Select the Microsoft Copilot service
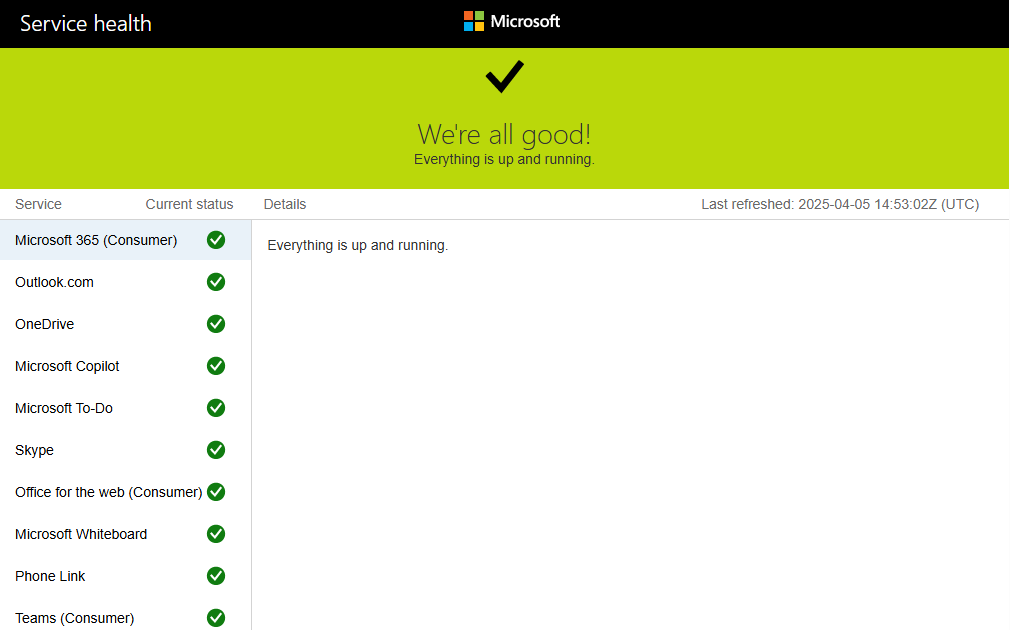This screenshot has height=630, width=1010. coord(126,366)
